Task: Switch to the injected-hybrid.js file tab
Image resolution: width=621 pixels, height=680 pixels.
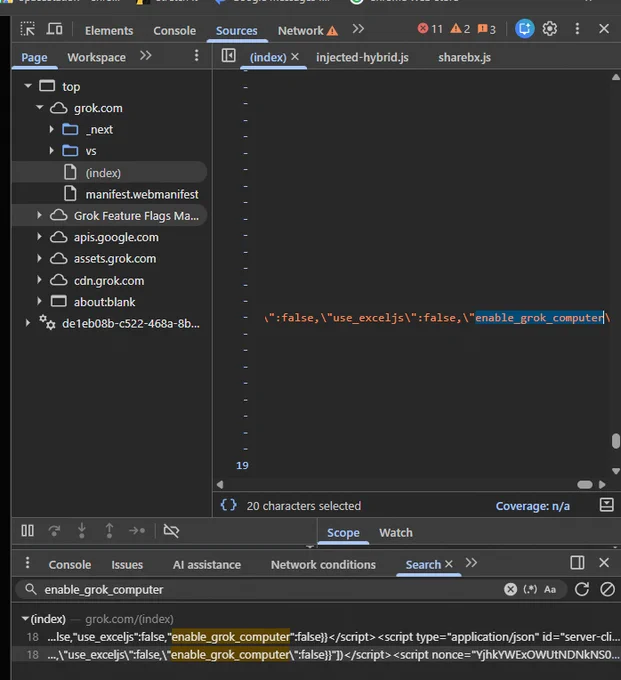Action: 362,58
